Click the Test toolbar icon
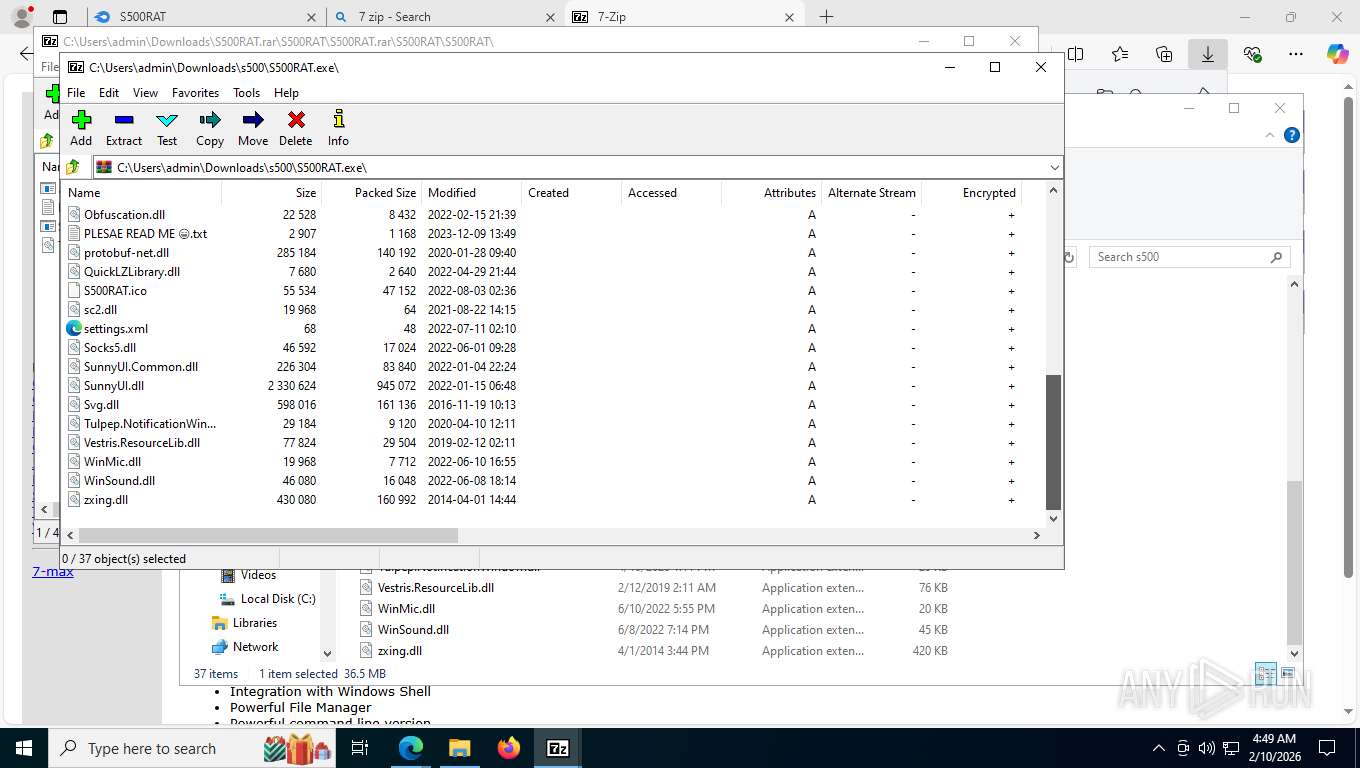 [167, 121]
